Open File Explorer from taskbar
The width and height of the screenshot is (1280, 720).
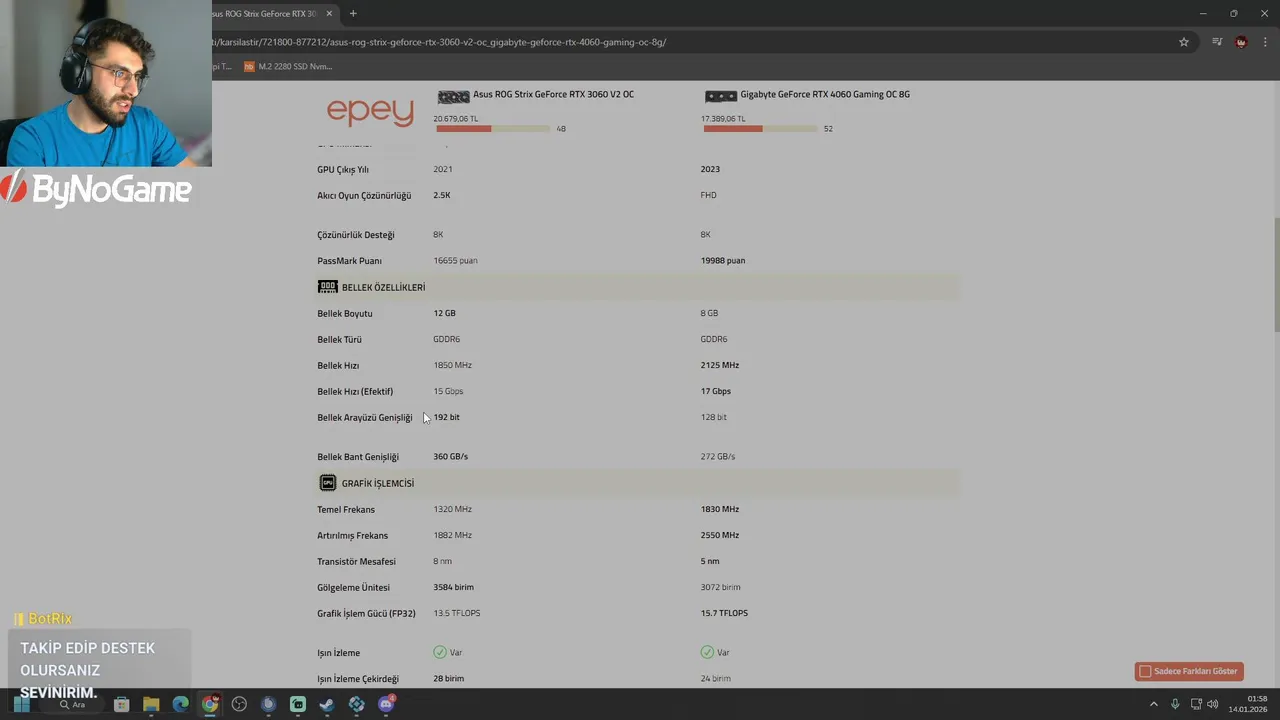151,704
